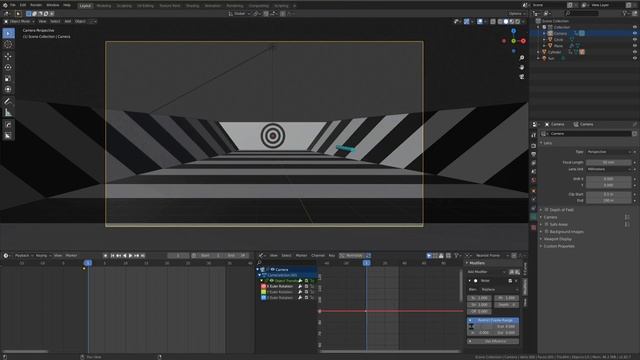Open the Add Modifier dropdown
Screen dimensions: 640x360
(486, 272)
